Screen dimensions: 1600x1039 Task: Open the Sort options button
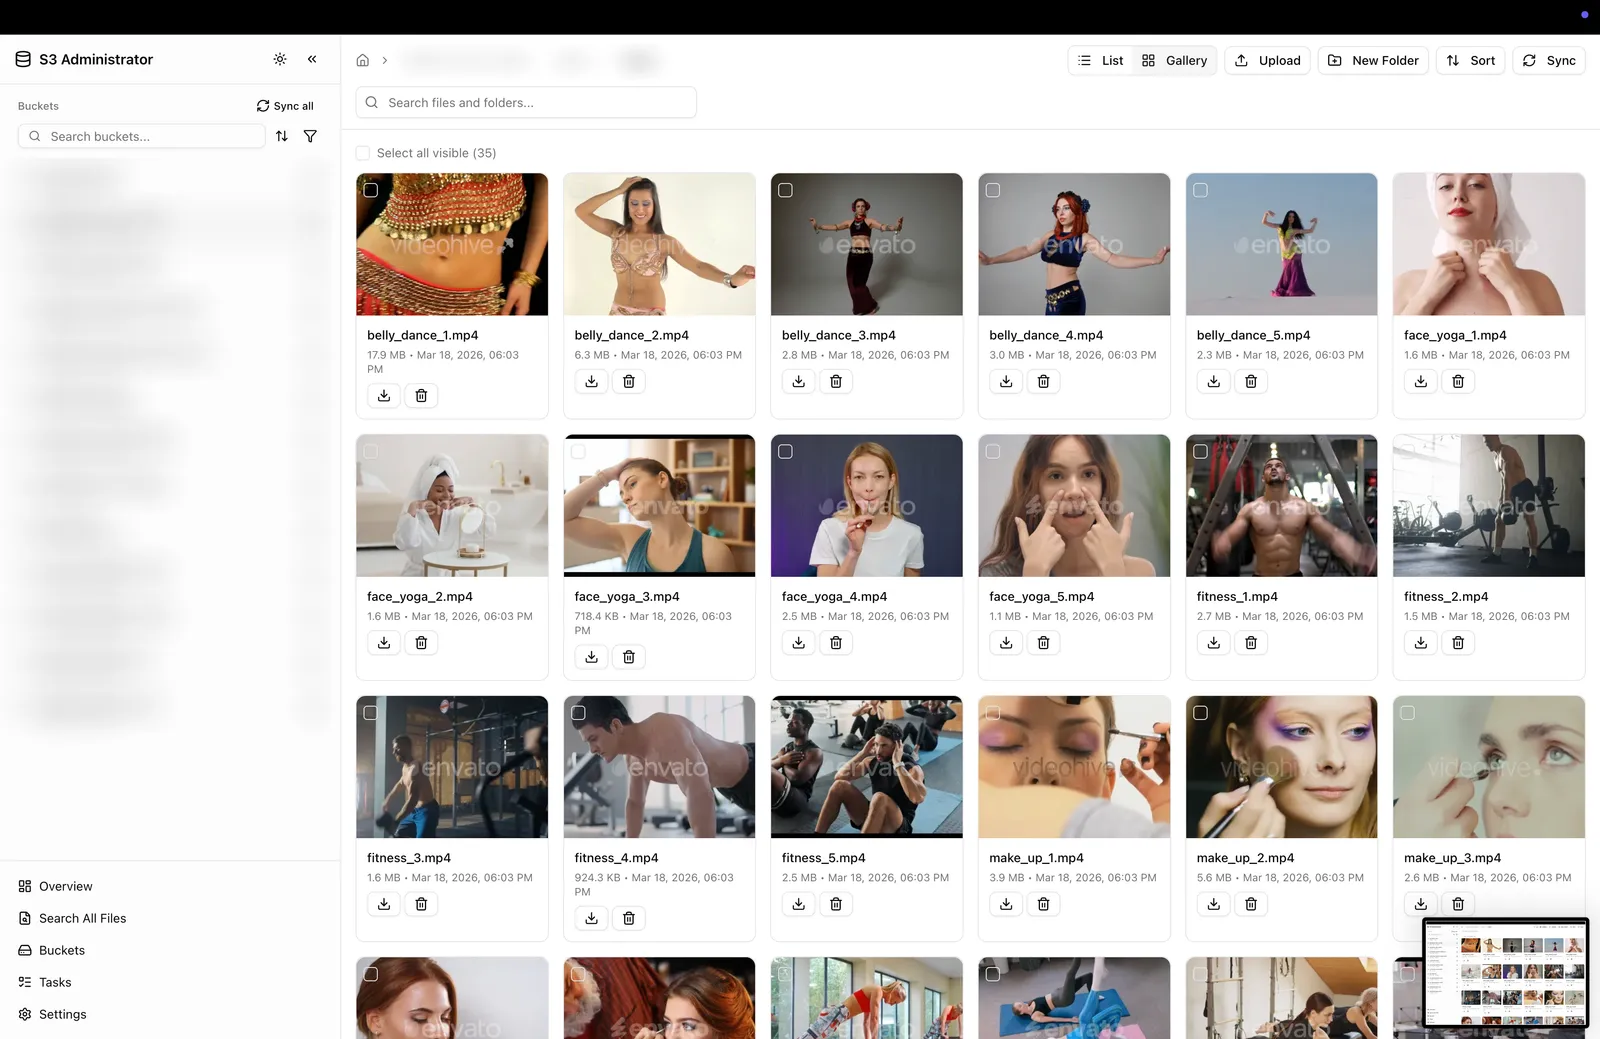[x=1470, y=60]
